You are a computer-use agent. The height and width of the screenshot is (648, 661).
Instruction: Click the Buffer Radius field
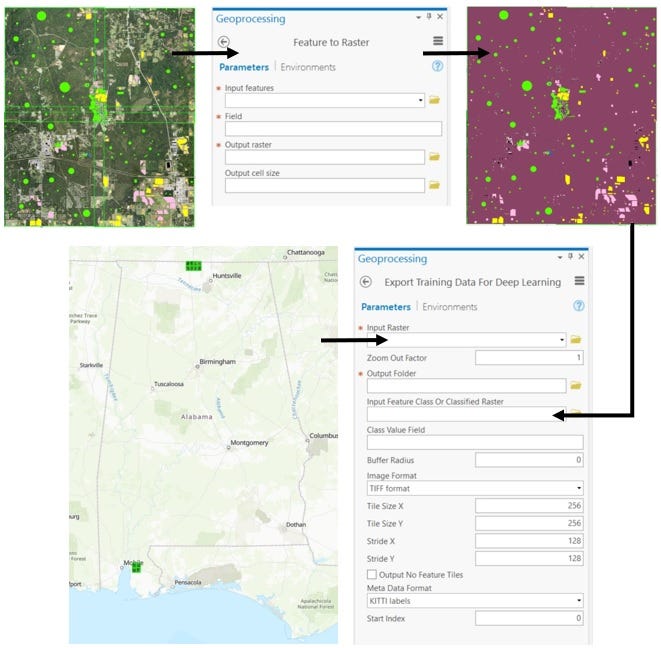529,460
